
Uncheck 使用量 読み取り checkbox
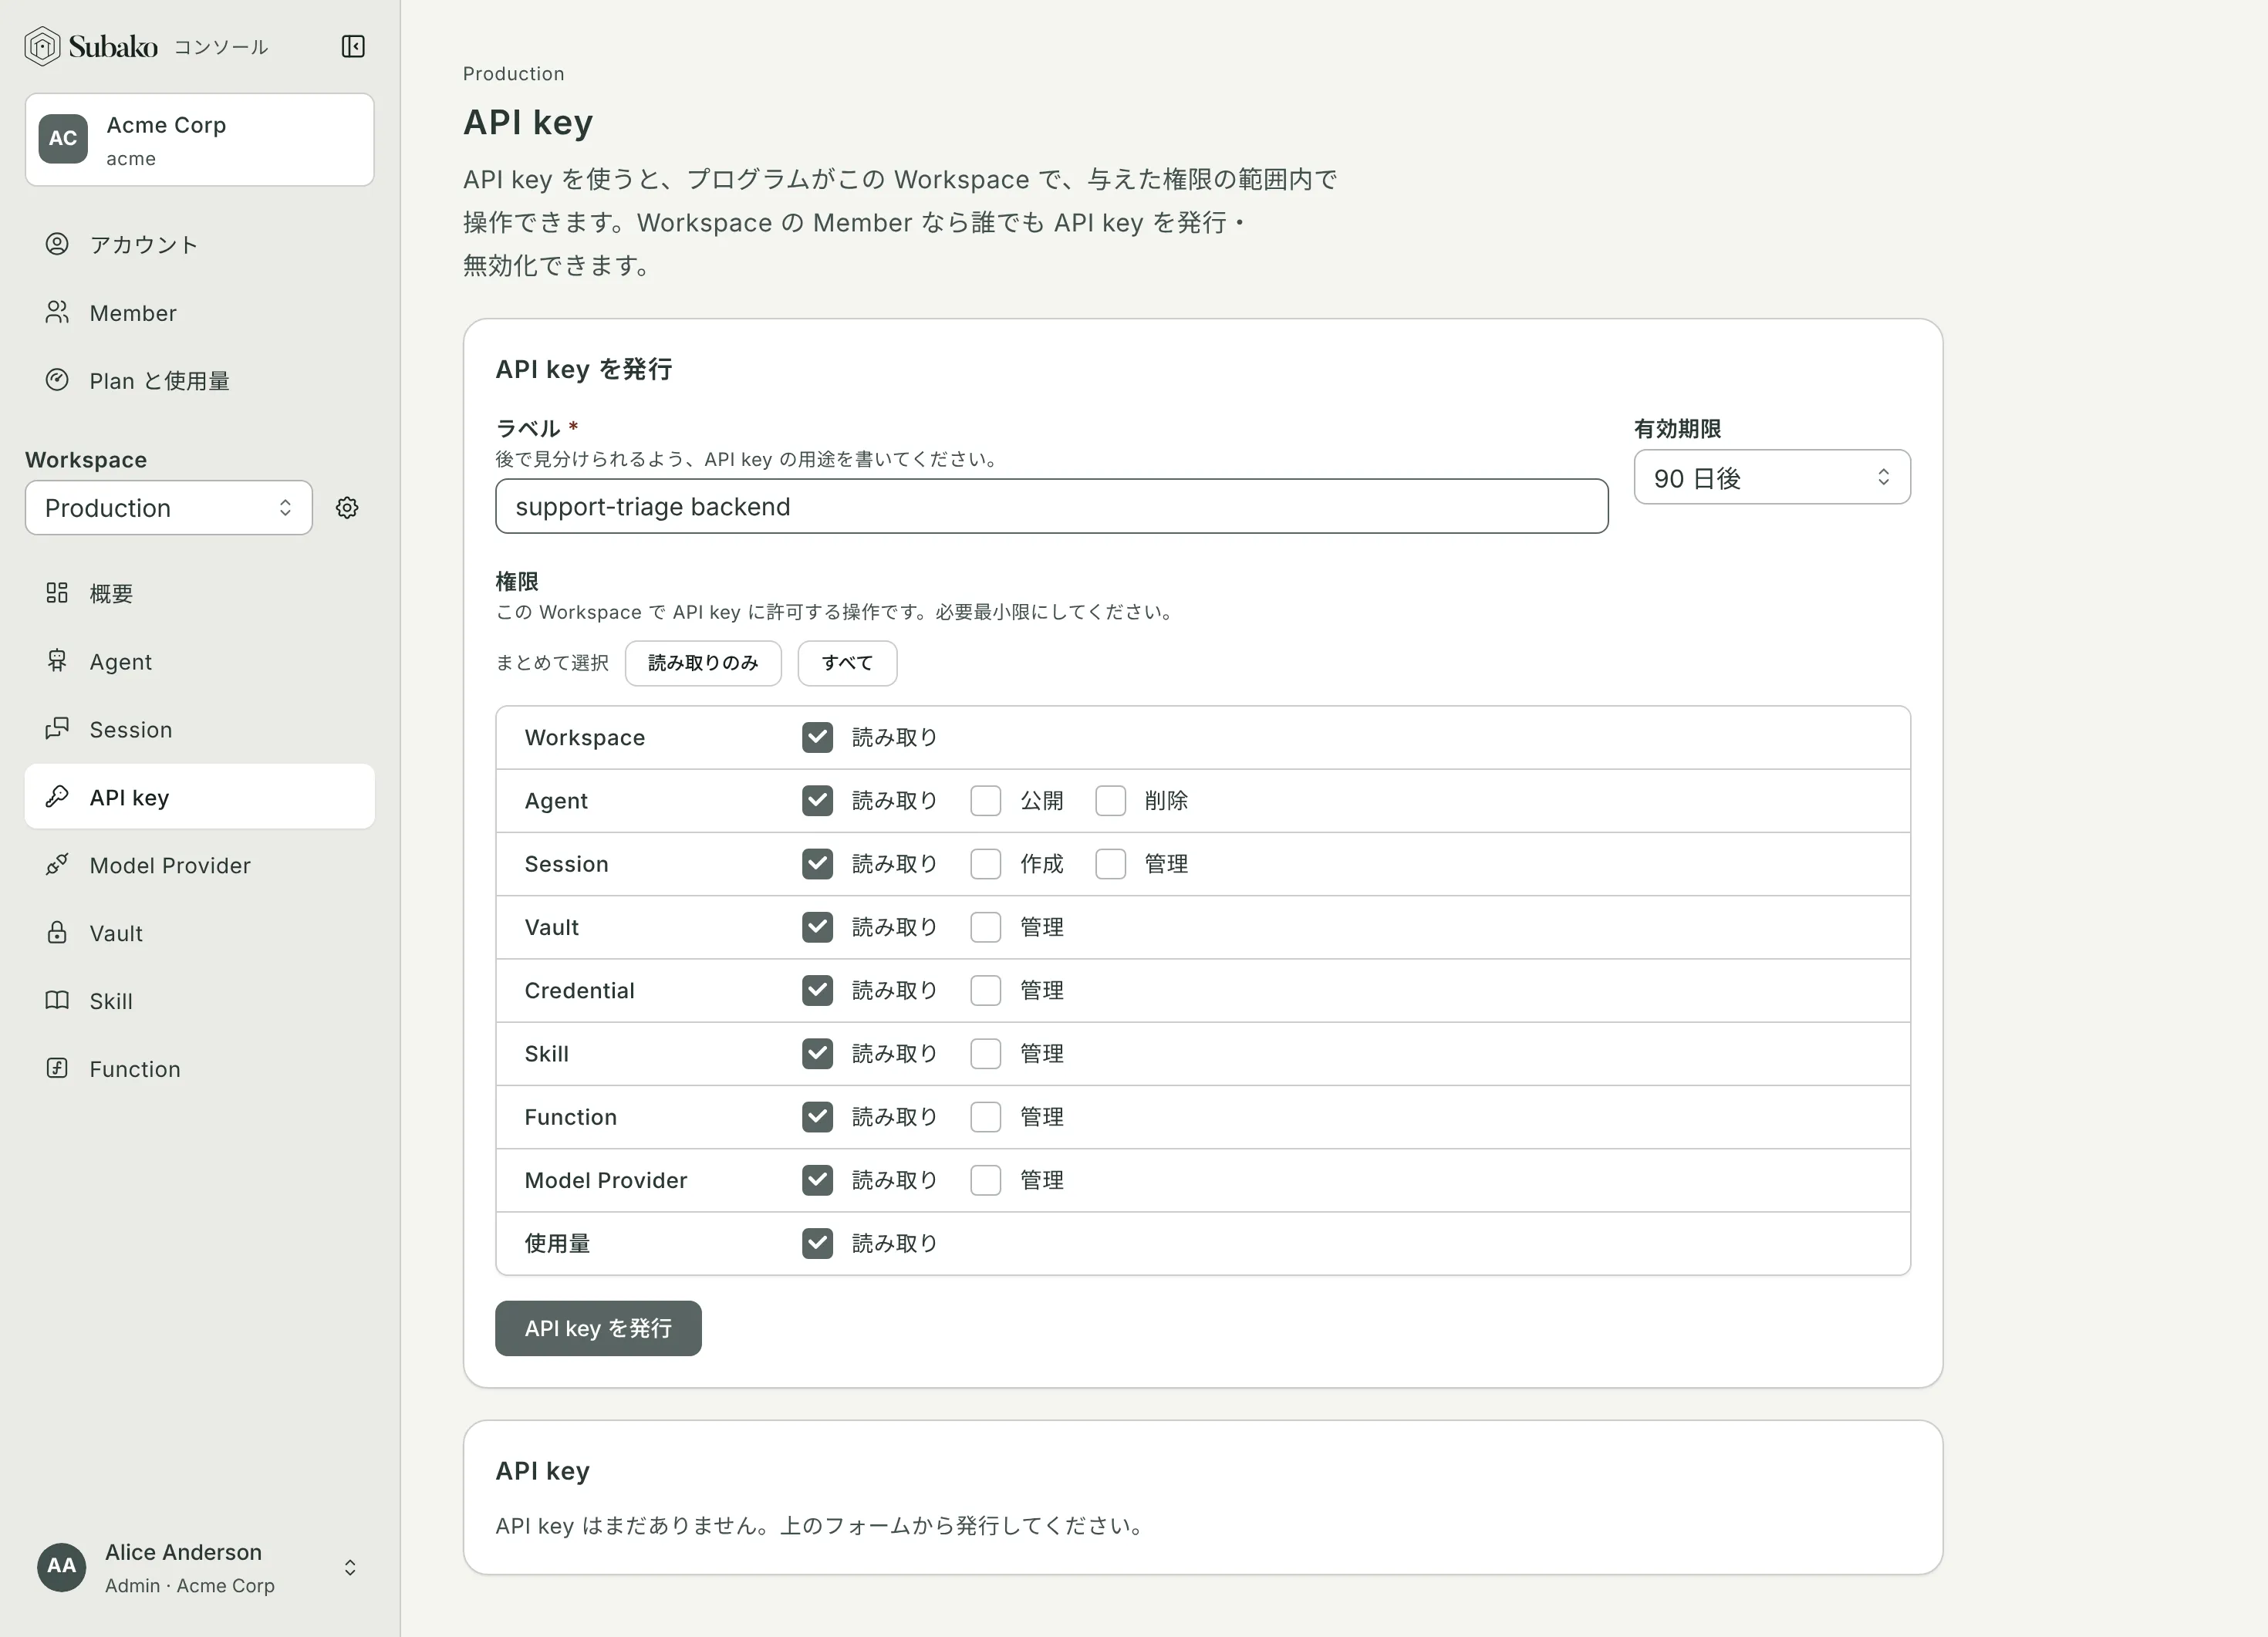click(817, 1244)
